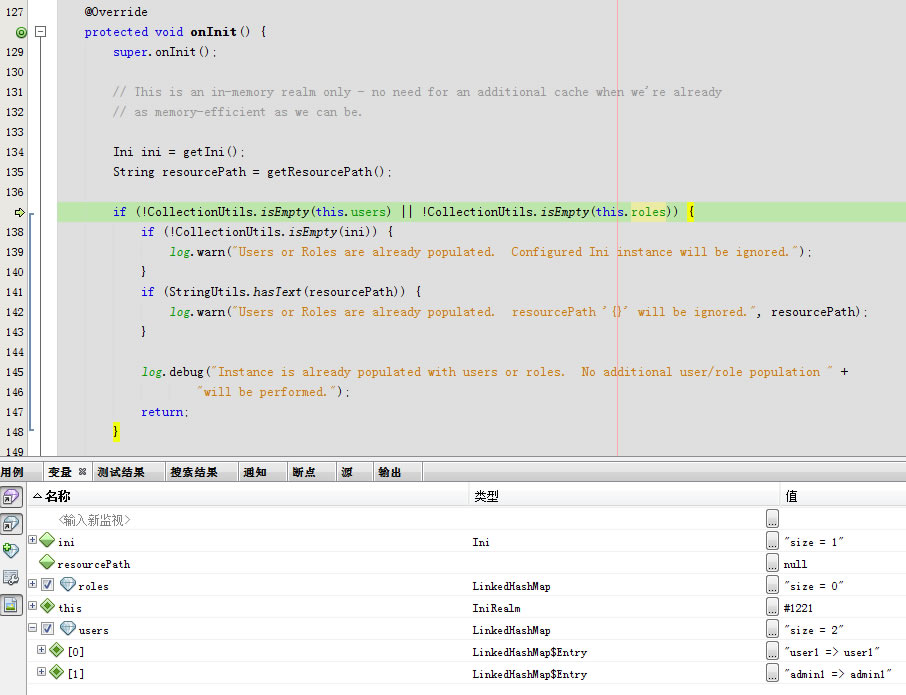Open the variable formatters wrench icon
Screen dimensions: 906x695
click(11, 577)
